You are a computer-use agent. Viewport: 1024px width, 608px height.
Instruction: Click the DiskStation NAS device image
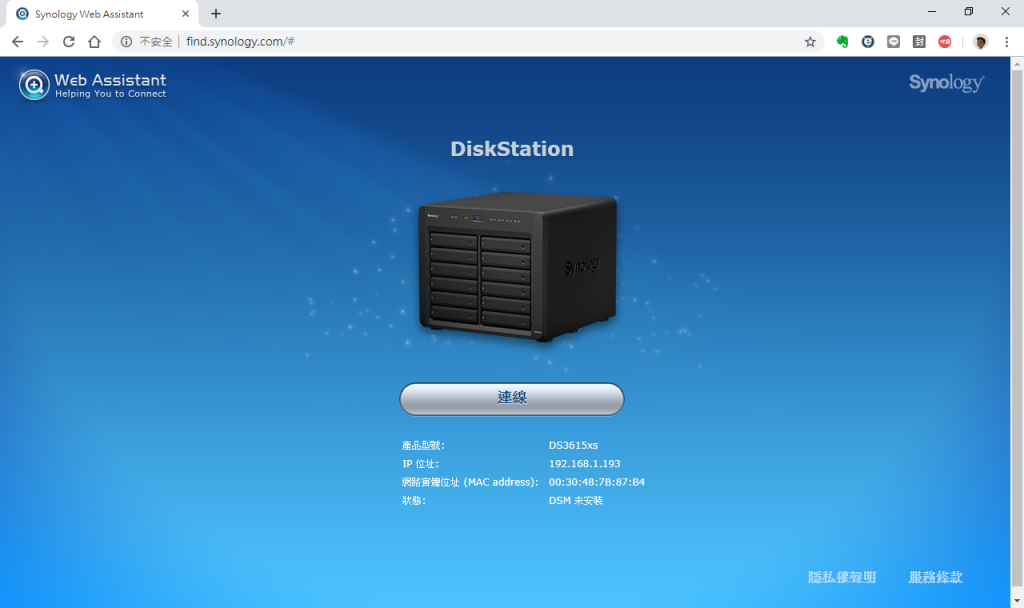[x=517, y=267]
